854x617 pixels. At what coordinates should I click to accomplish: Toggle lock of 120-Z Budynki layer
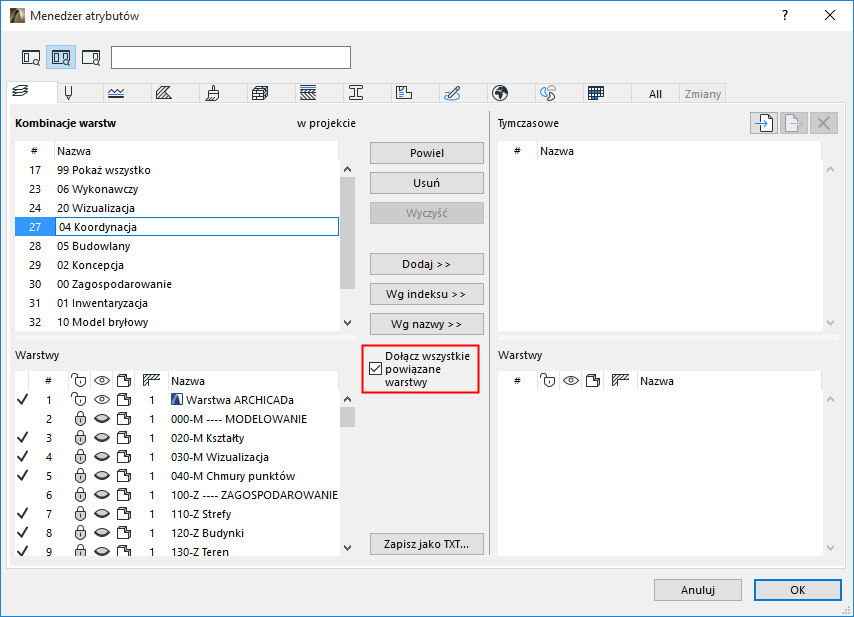pyautogui.click(x=80, y=533)
